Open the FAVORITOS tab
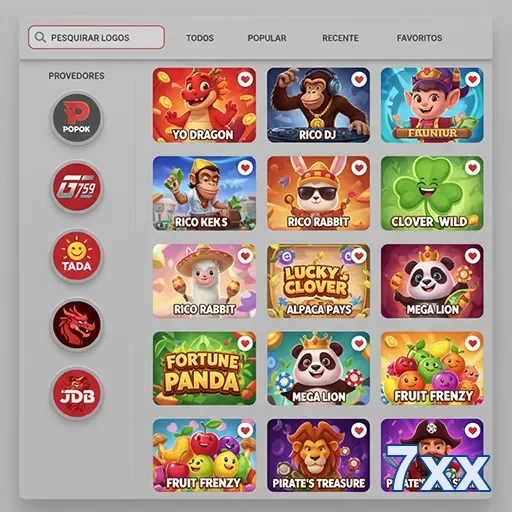Viewport: 512px width, 512px height. (419, 38)
